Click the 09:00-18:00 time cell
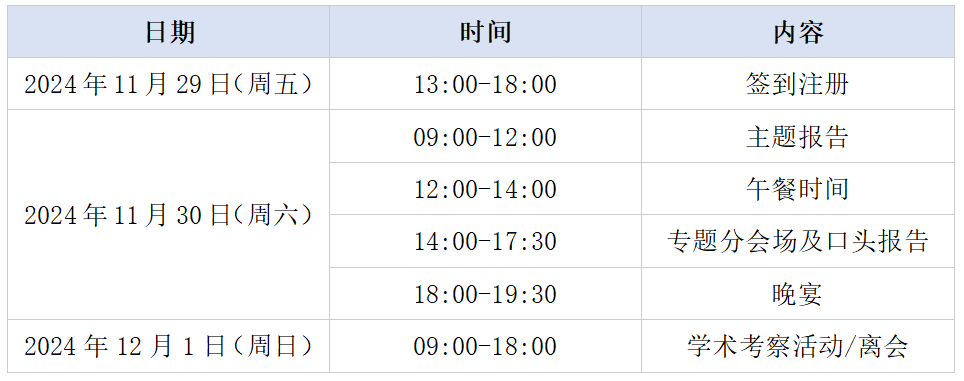Image resolution: width=964 pixels, height=381 pixels. (486, 346)
